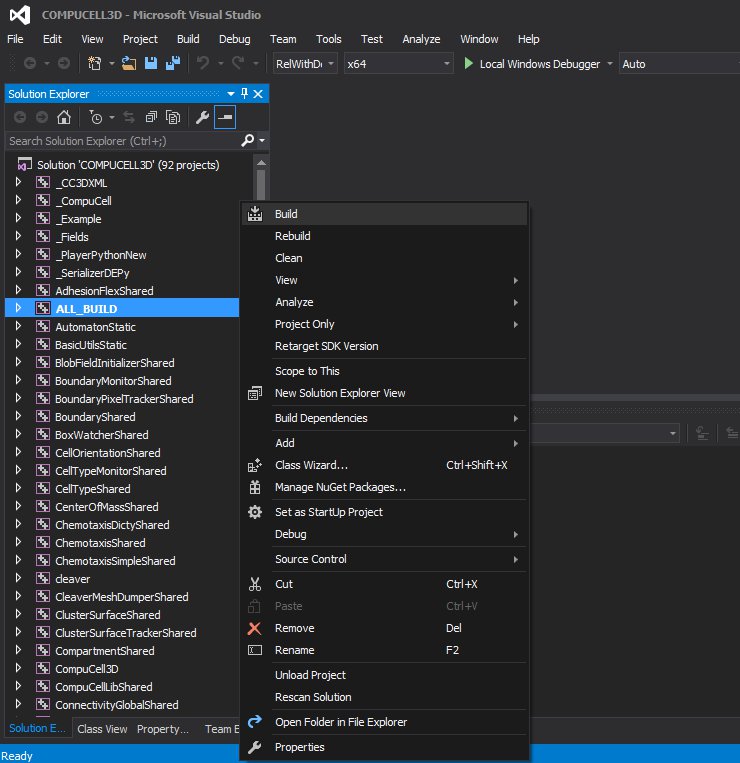
Task: Expand the CompuCell3D project tree node
Action: (x=18, y=669)
